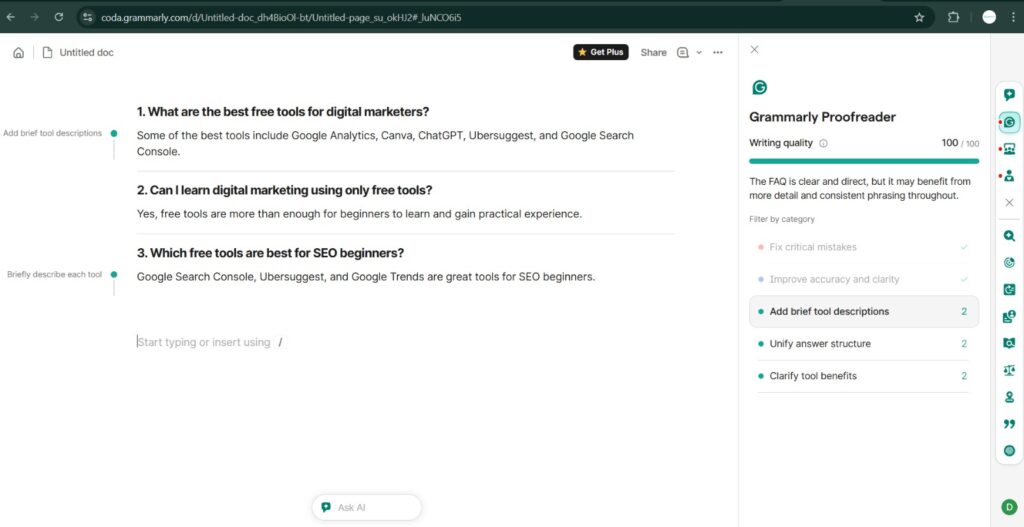Select the Clarify tool benefits filter

(x=863, y=376)
